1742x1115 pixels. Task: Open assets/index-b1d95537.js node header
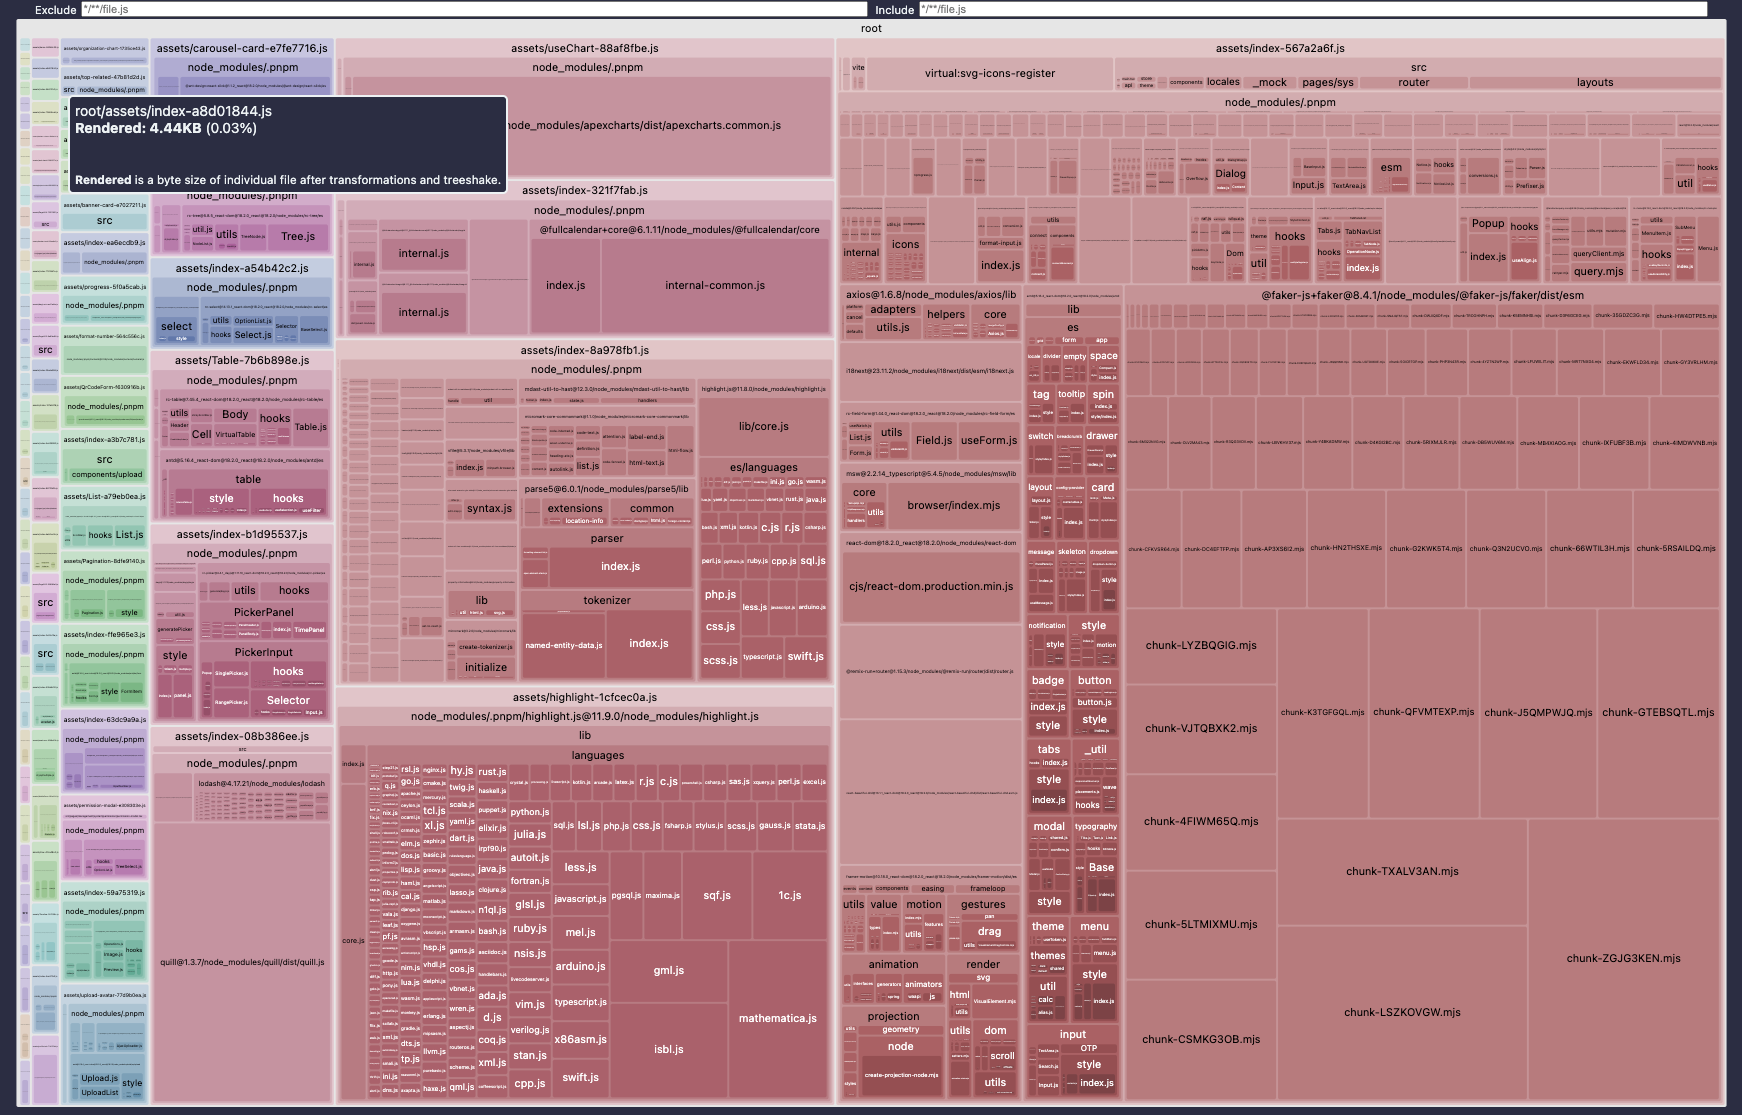[242, 534]
